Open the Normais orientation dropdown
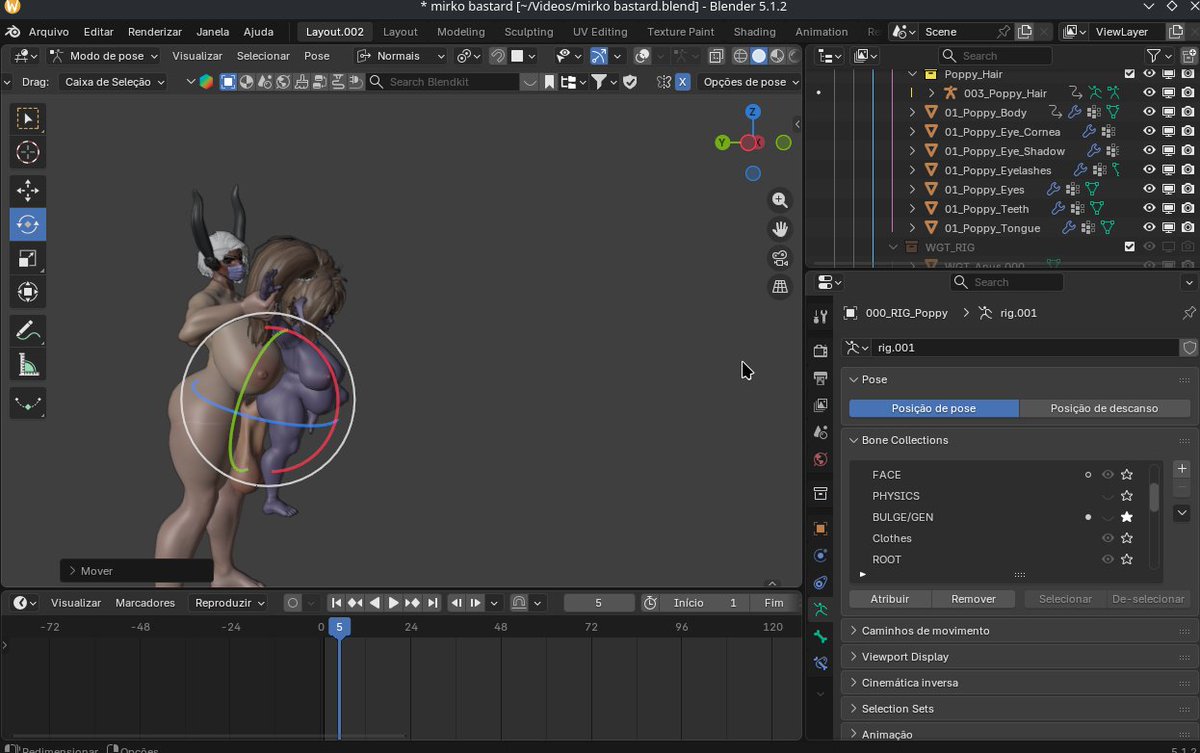The width and height of the screenshot is (1200, 753). (x=401, y=56)
